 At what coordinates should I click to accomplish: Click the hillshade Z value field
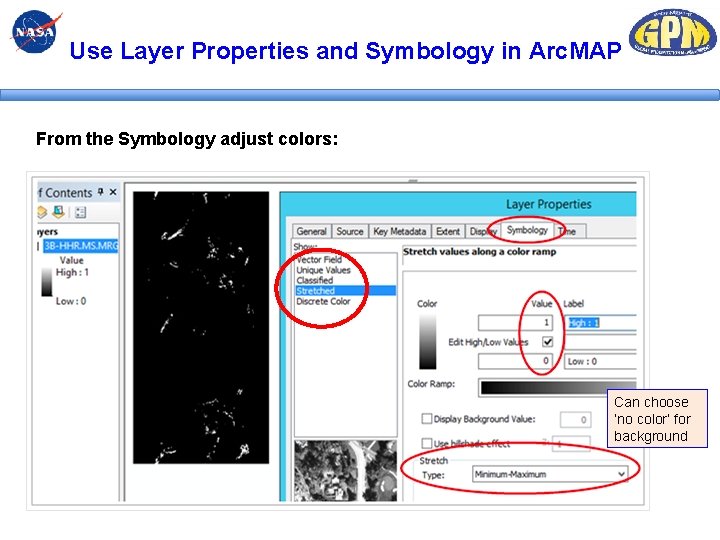click(x=571, y=444)
